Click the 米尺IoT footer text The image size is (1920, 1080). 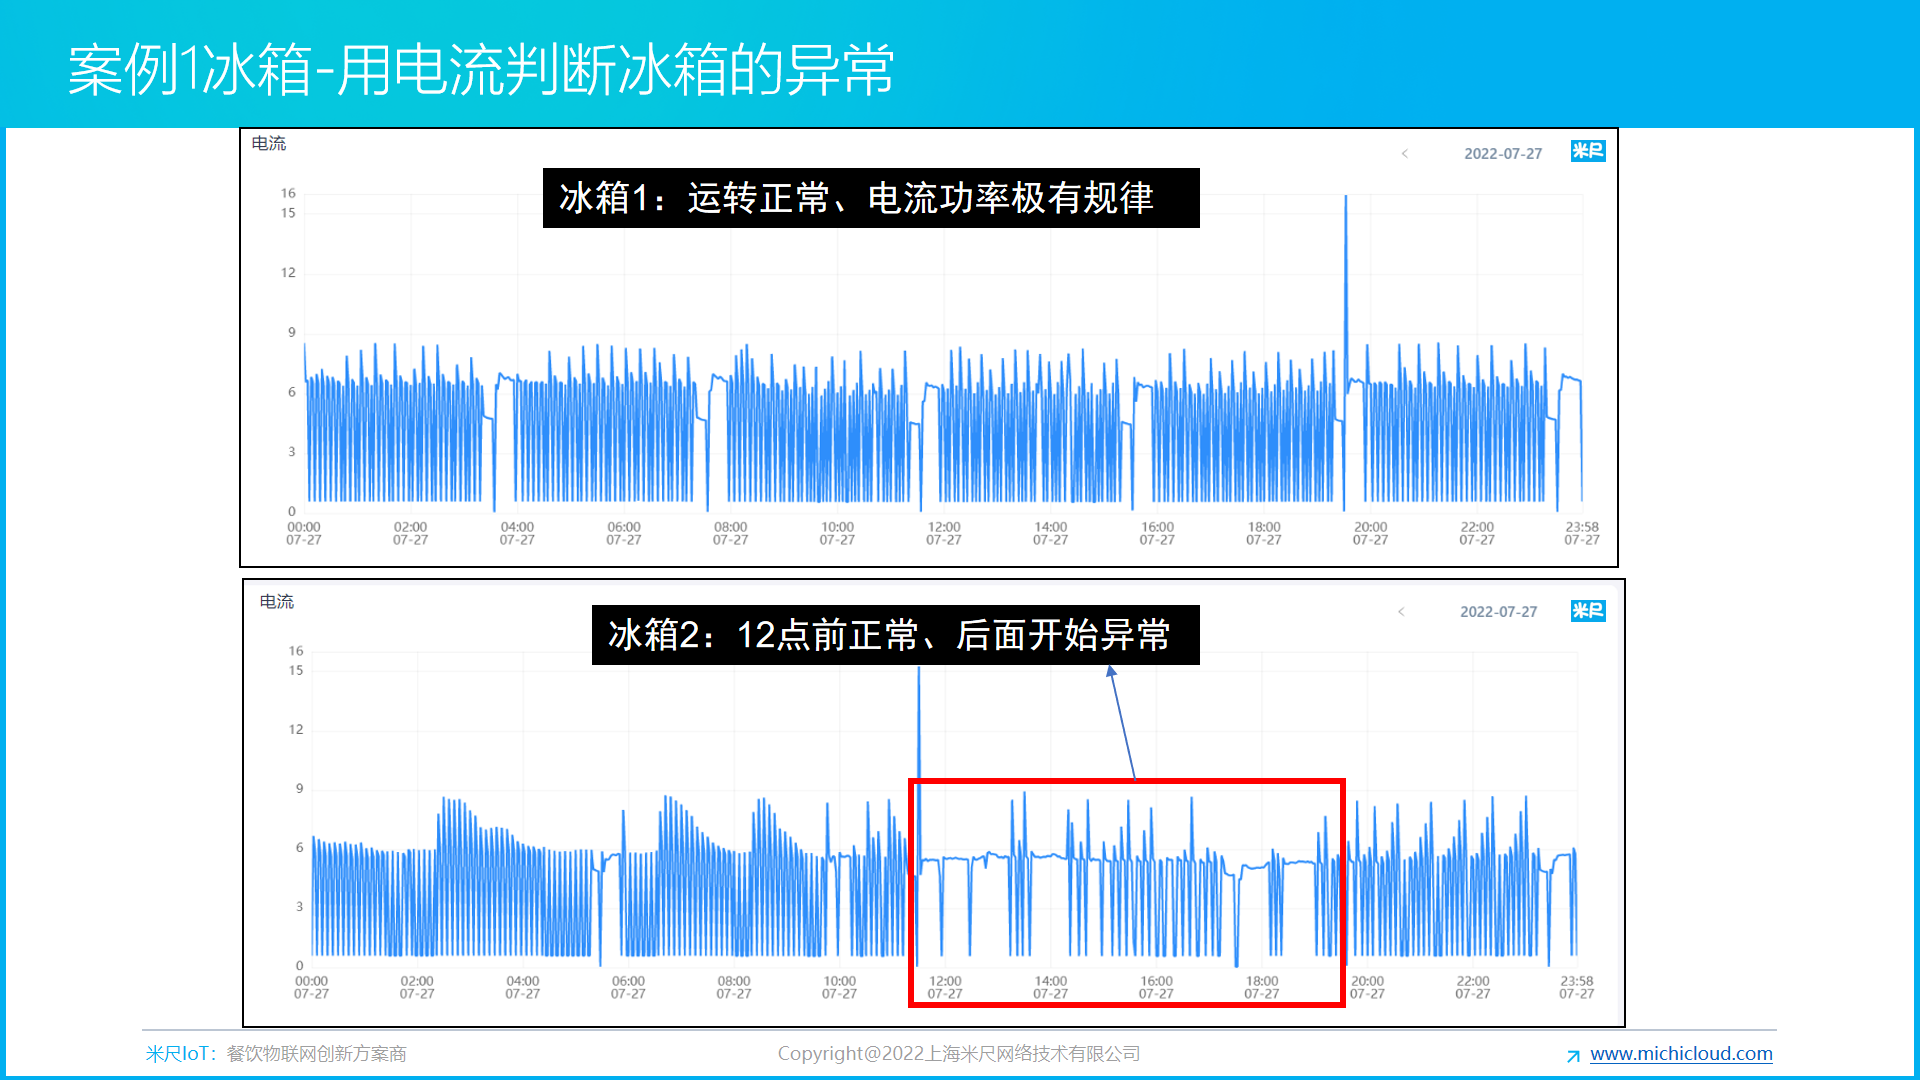276,1053
